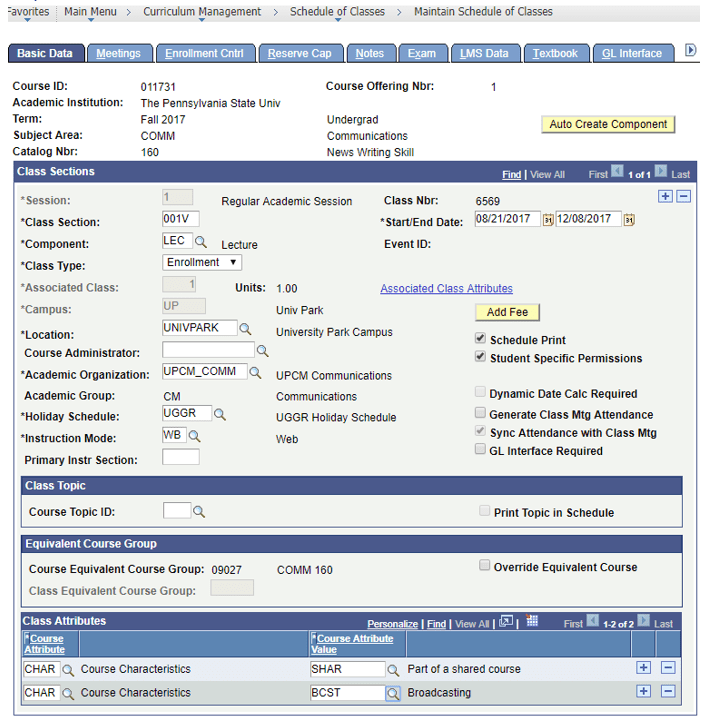This screenshot has height=722, width=708.
Task: Delete the BCST attribute row
Action: coord(668,691)
